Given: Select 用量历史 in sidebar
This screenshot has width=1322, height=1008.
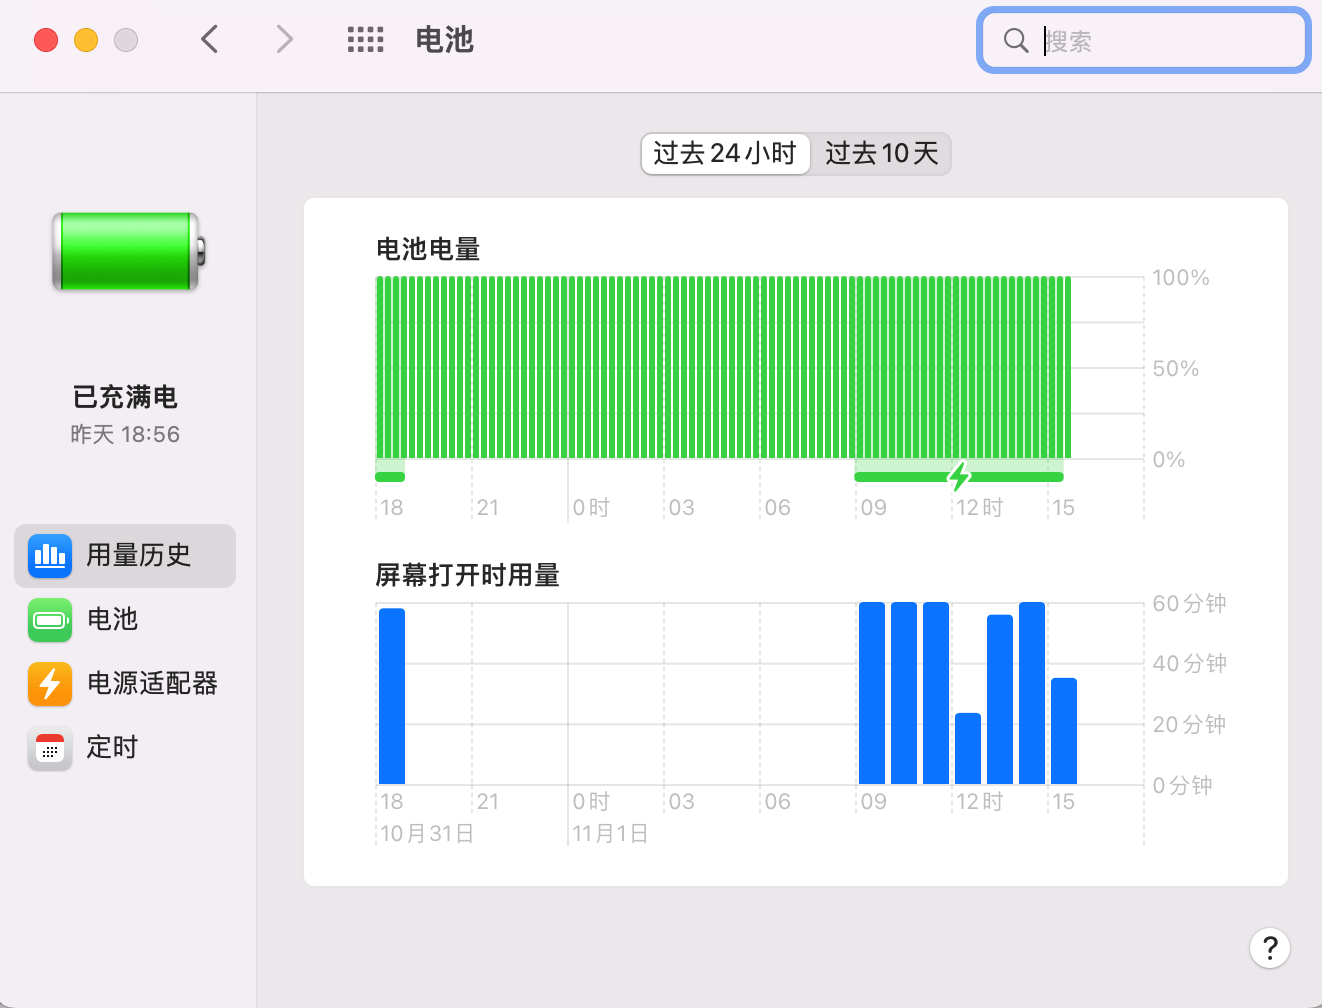Looking at the screenshot, I should click(125, 555).
